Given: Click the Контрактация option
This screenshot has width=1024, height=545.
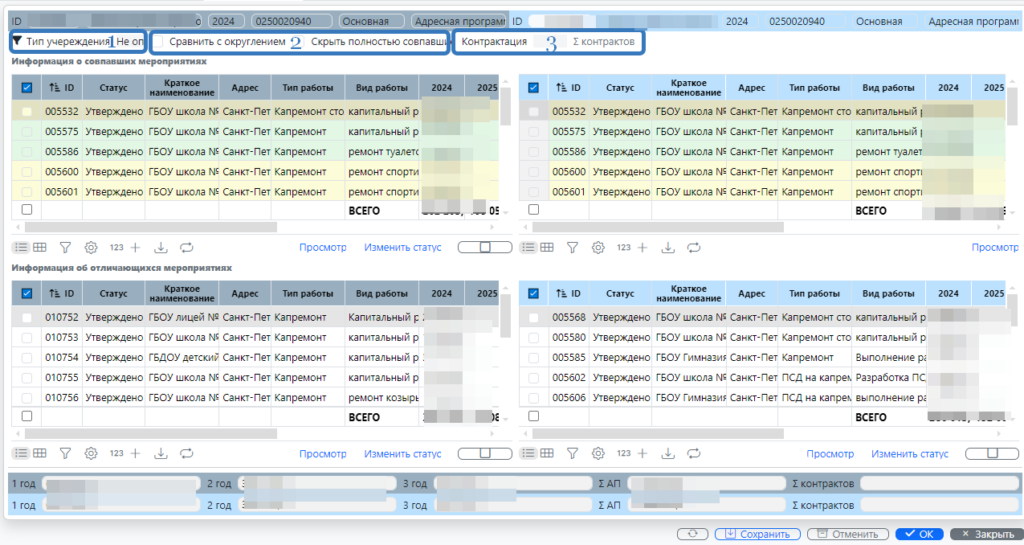Looking at the screenshot, I should 494,42.
